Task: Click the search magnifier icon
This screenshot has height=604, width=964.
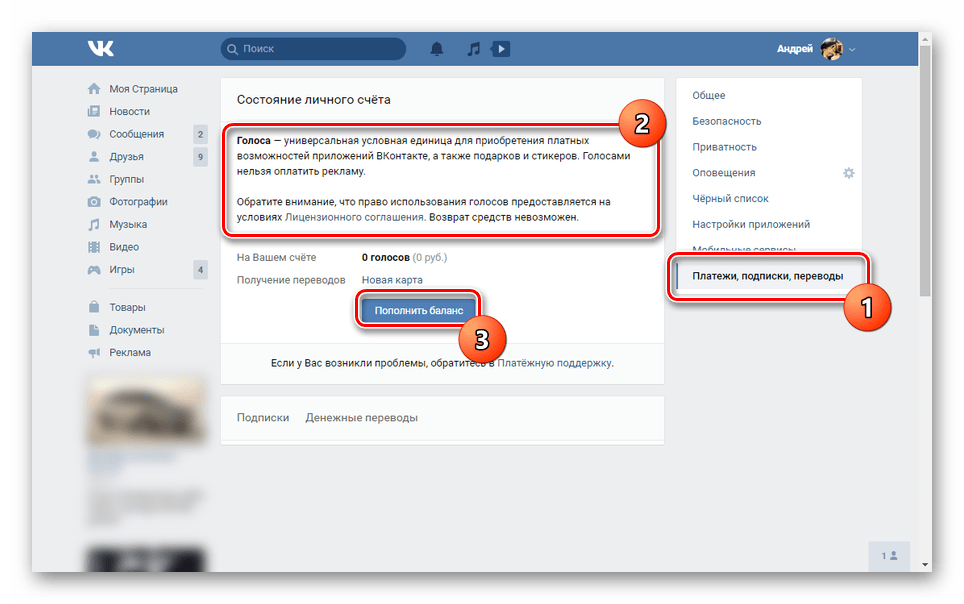Action: [232, 49]
